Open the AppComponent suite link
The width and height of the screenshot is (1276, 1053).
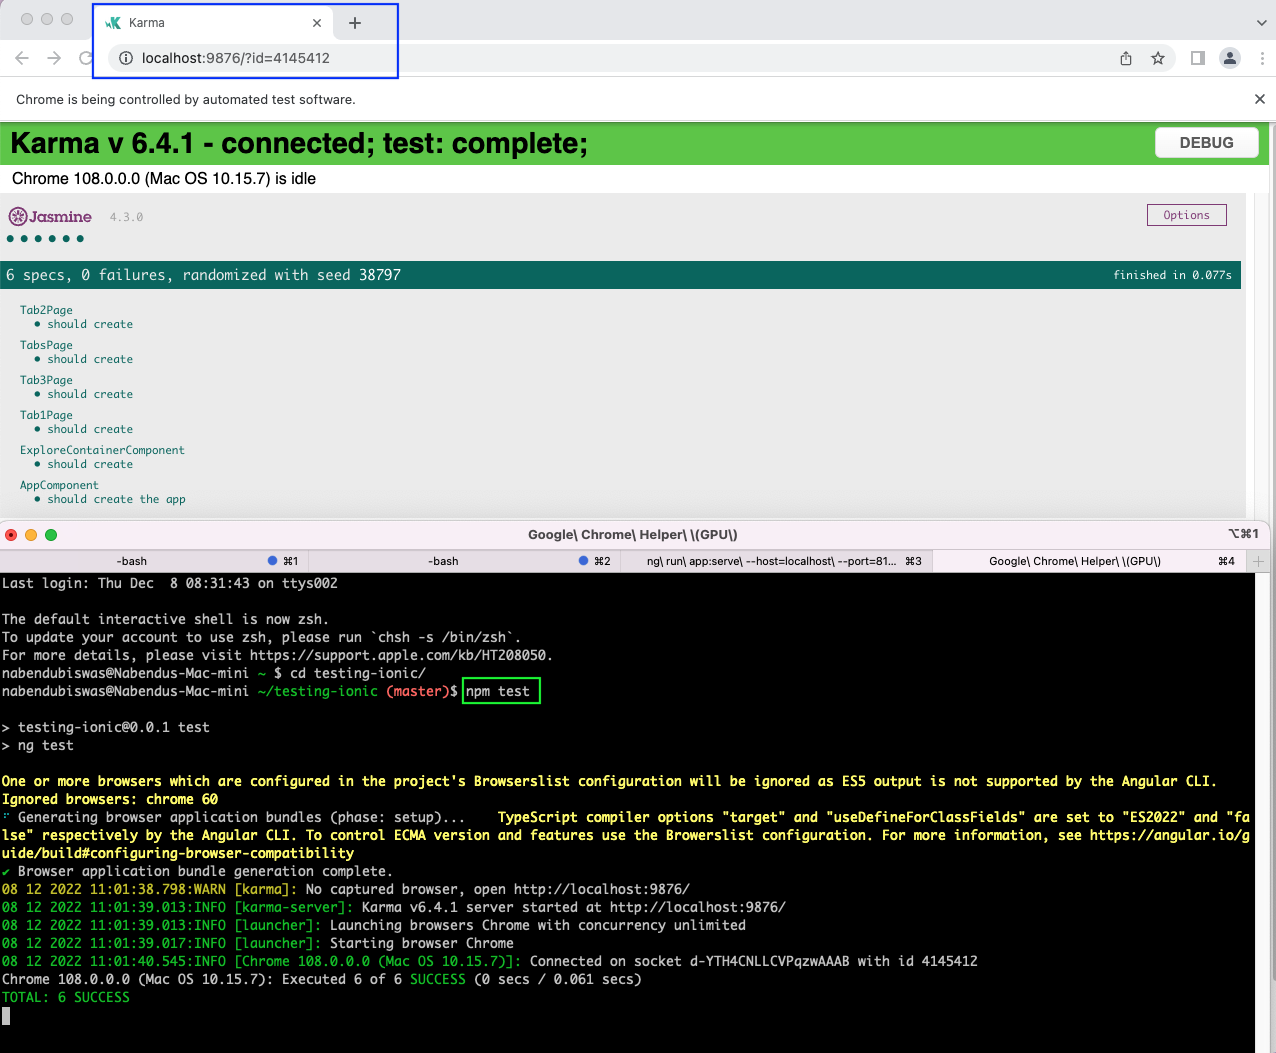(59, 485)
